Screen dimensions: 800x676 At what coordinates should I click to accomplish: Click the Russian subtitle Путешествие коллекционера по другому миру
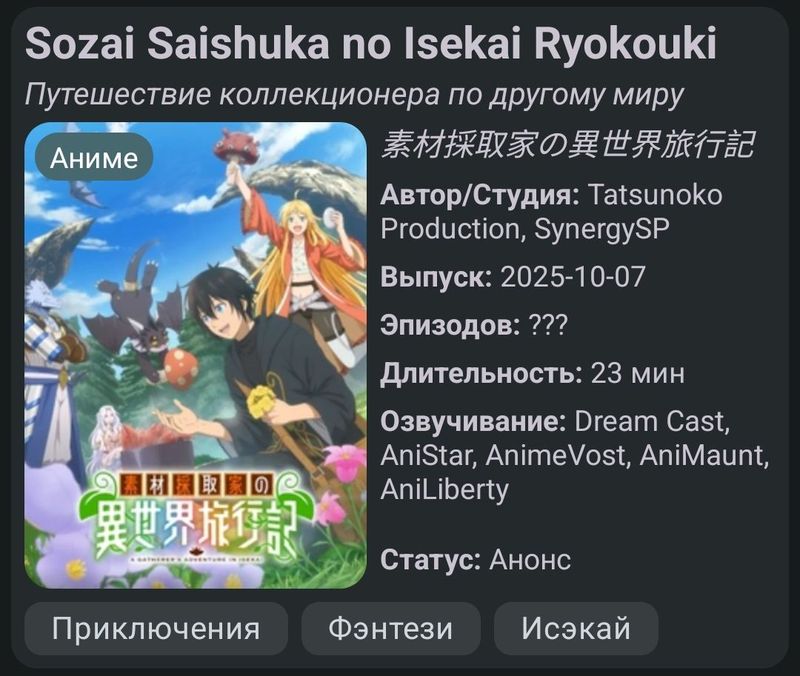[x=354, y=95]
